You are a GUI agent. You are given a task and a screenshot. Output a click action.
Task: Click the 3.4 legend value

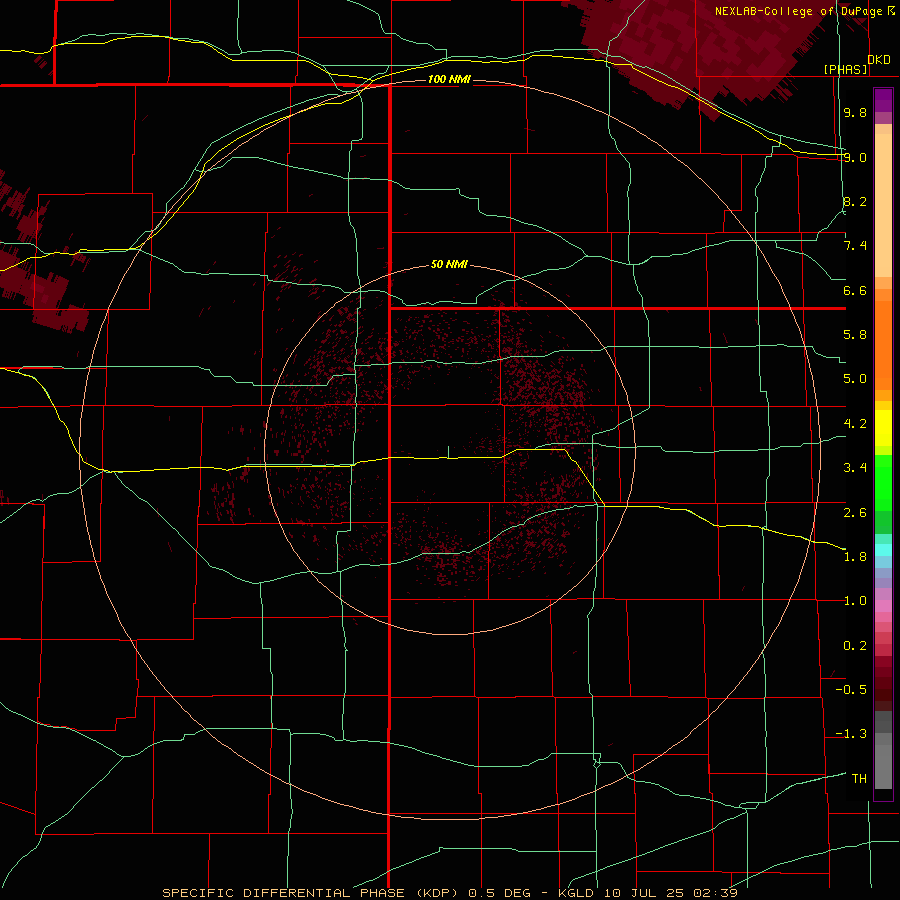pyautogui.click(x=855, y=468)
